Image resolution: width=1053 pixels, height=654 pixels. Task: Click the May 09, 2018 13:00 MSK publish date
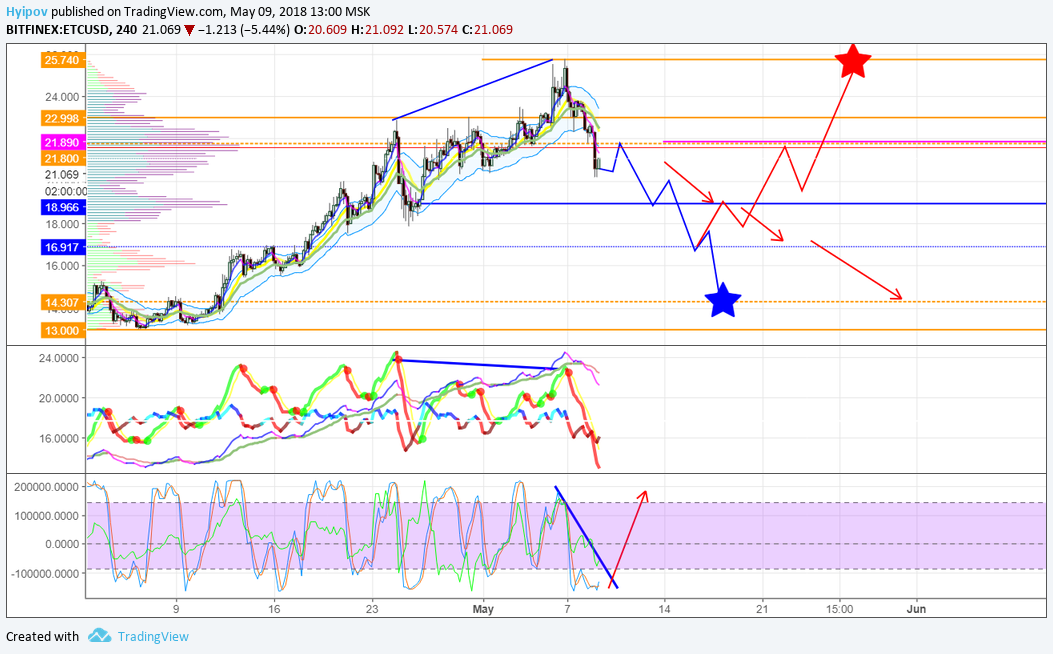300,11
